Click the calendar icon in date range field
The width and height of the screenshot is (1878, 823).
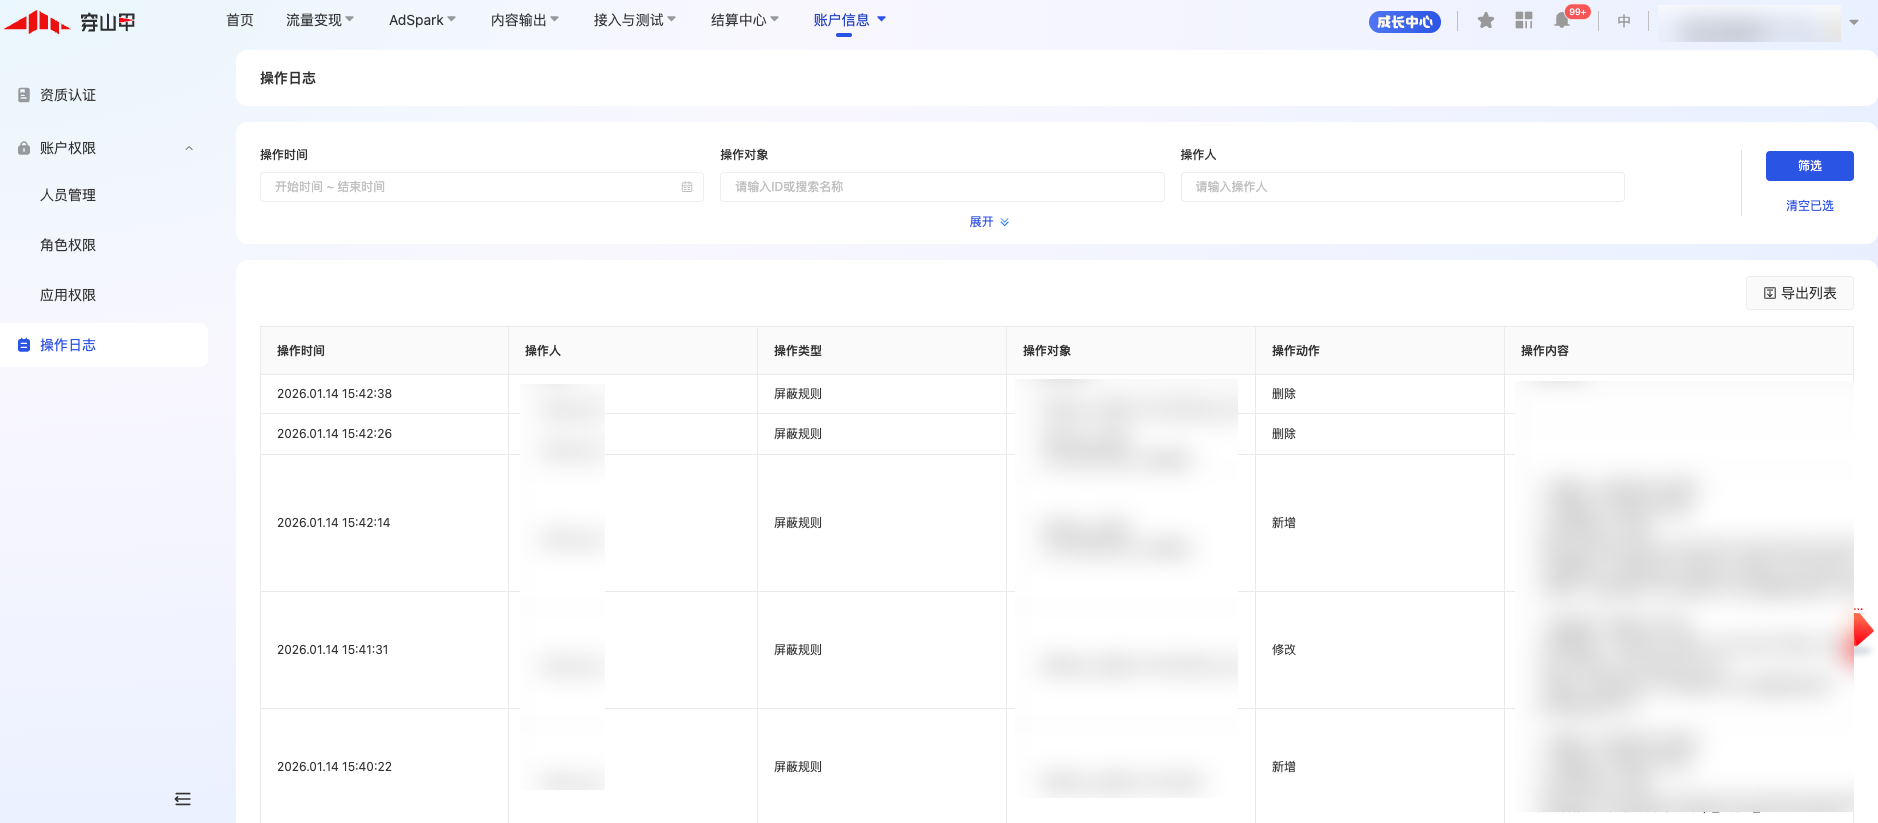(x=687, y=187)
